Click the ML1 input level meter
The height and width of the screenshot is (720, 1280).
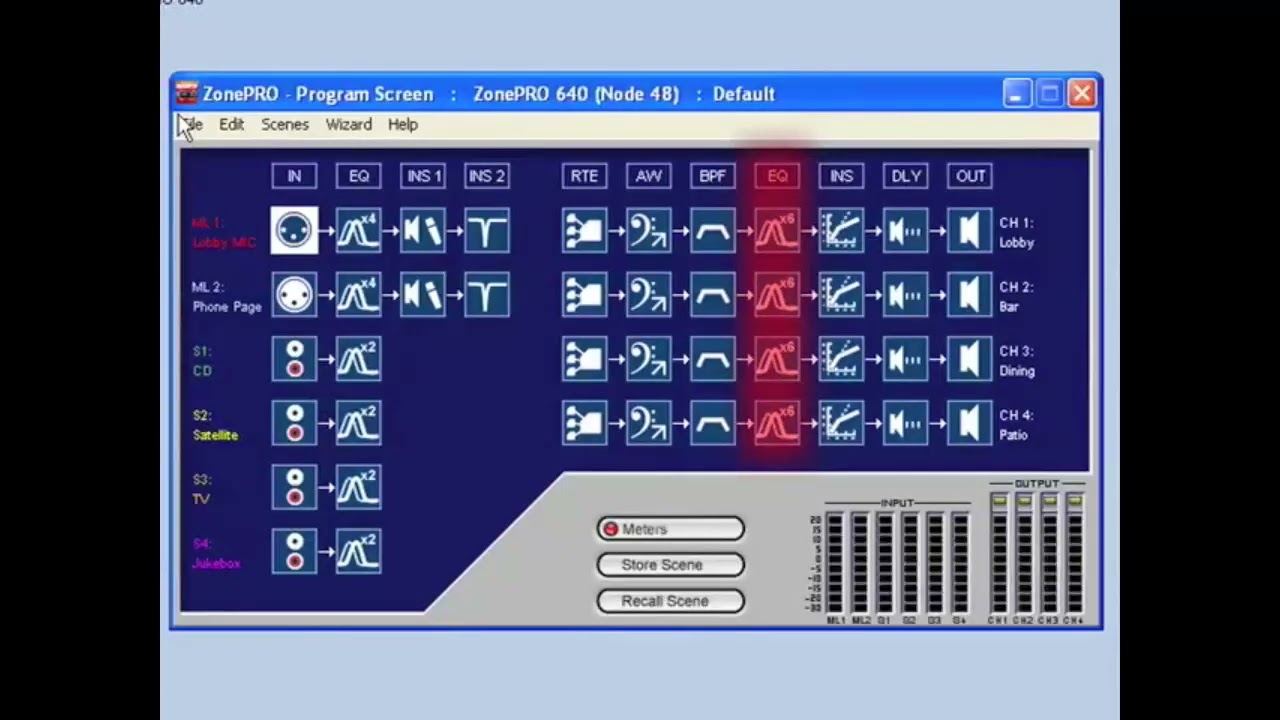[835, 563]
